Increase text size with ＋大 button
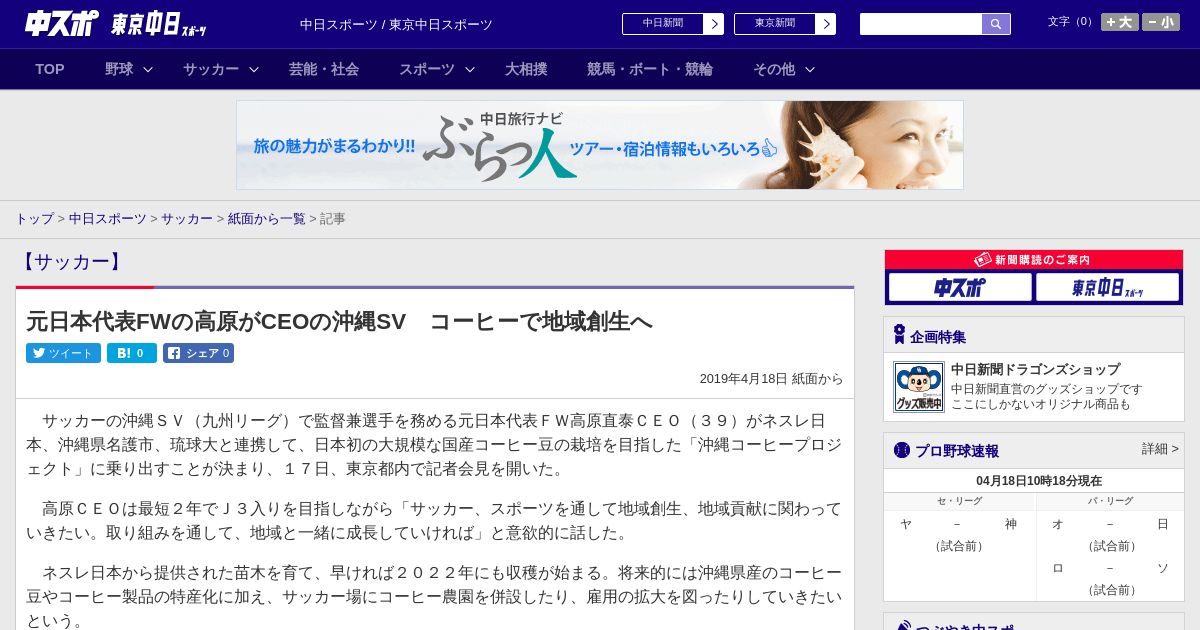This screenshot has height=630, width=1200. [x=1119, y=22]
